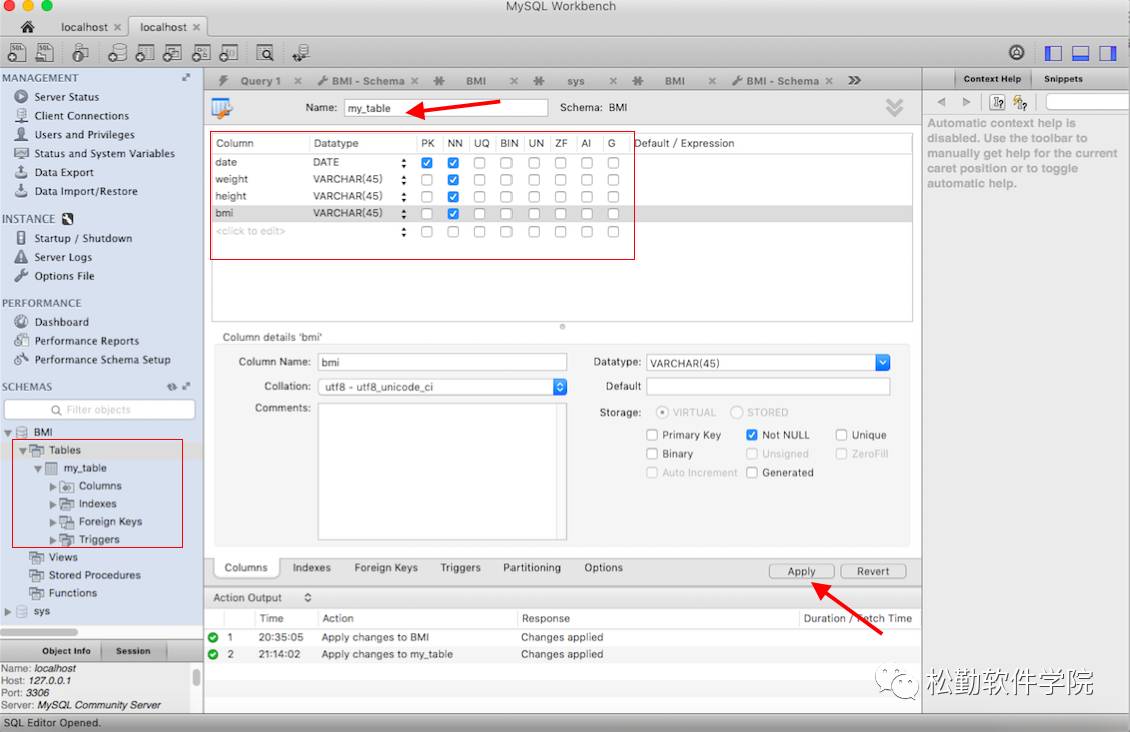Check Generated in column details
This screenshot has height=732, width=1130.
point(752,473)
